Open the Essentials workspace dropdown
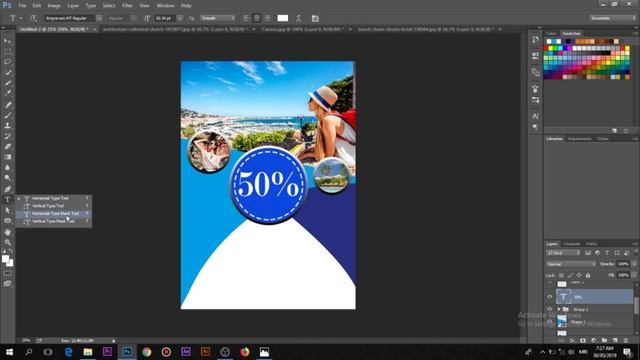640x360 pixels. (x=613, y=18)
